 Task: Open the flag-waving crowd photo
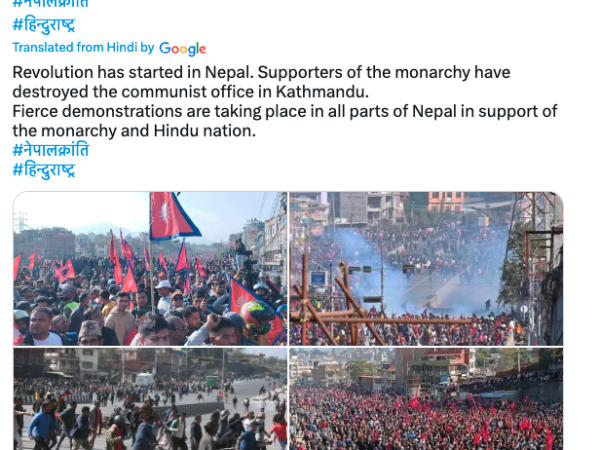150,269
